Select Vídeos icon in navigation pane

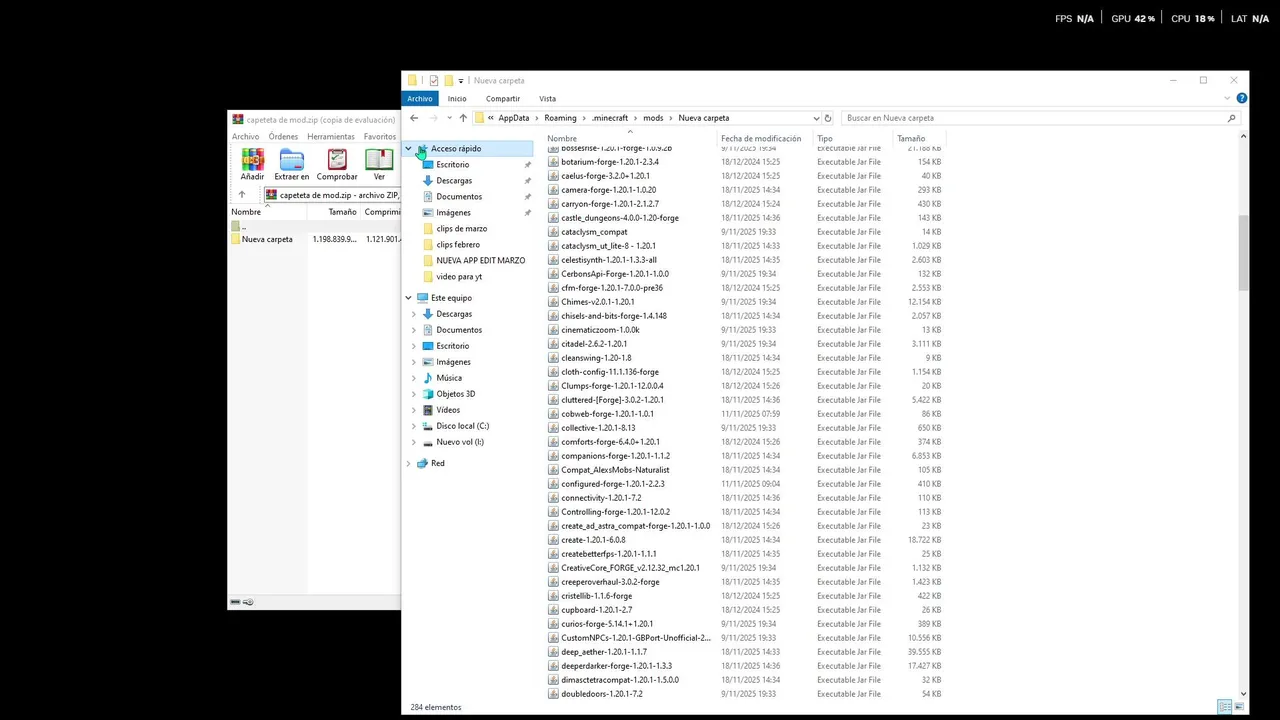[x=428, y=410]
